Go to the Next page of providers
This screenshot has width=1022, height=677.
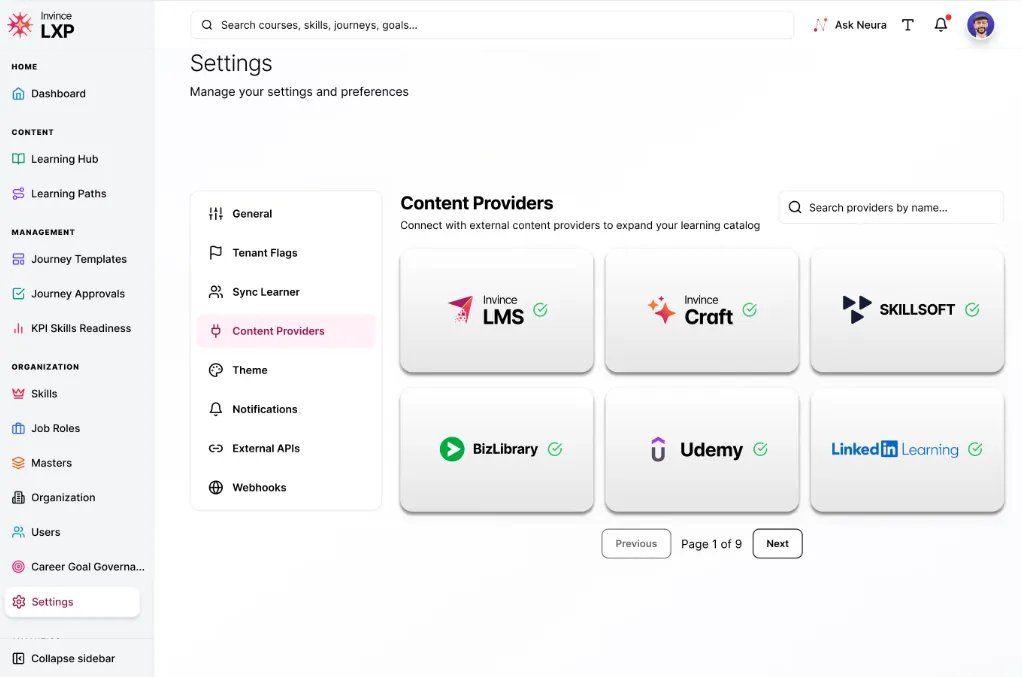(x=777, y=543)
